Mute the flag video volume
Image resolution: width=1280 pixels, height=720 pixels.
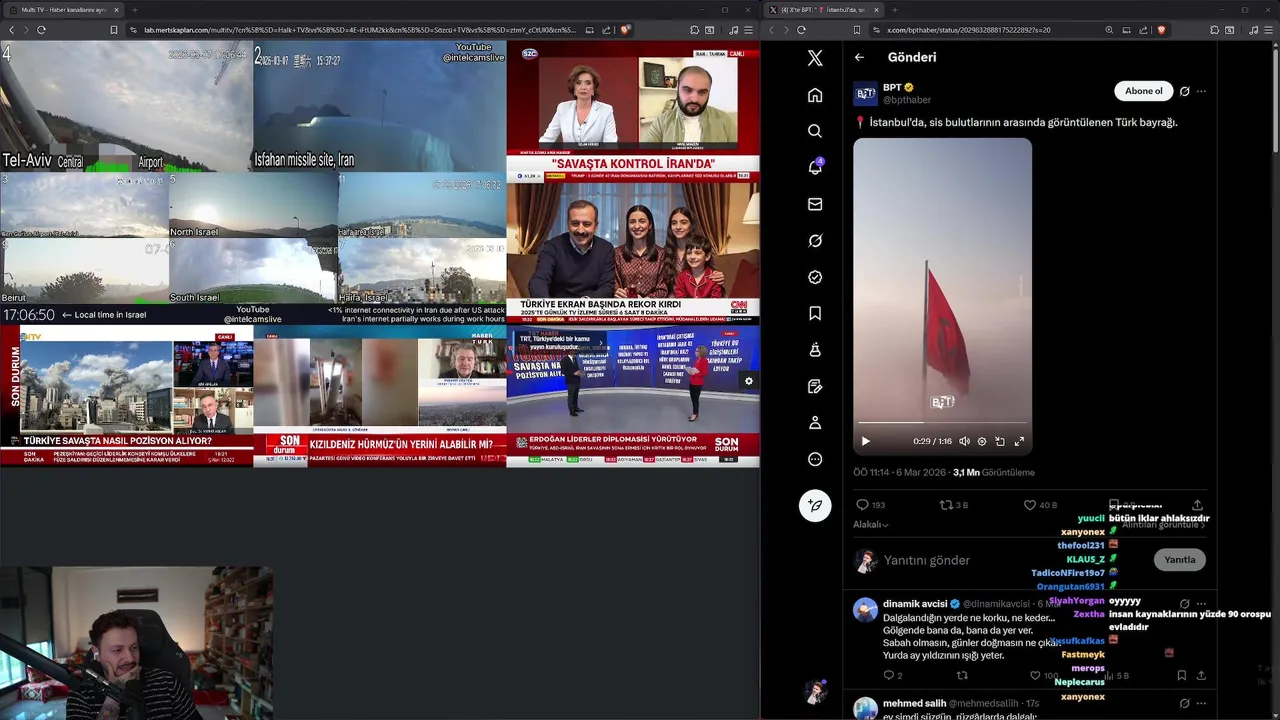(x=964, y=441)
